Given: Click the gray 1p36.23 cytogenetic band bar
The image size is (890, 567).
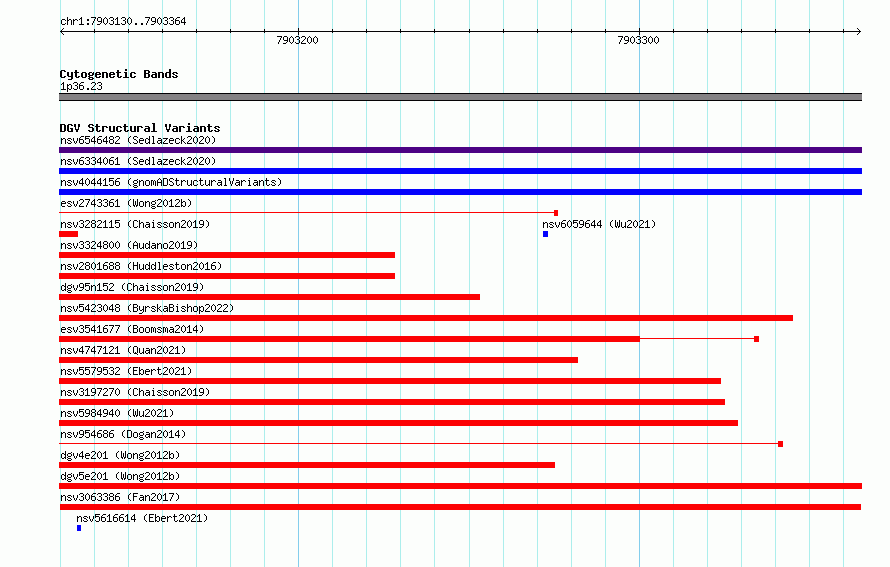Looking at the screenshot, I should click(460, 97).
